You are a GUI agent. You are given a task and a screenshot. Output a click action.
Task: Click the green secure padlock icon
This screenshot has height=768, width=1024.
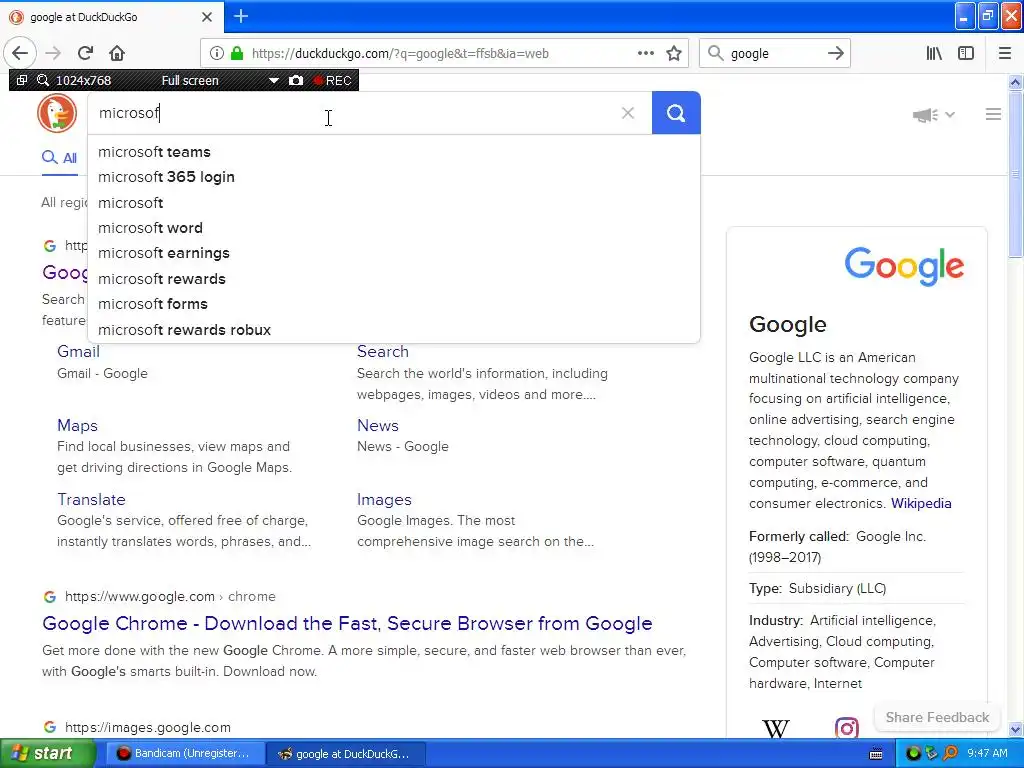pos(237,54)
